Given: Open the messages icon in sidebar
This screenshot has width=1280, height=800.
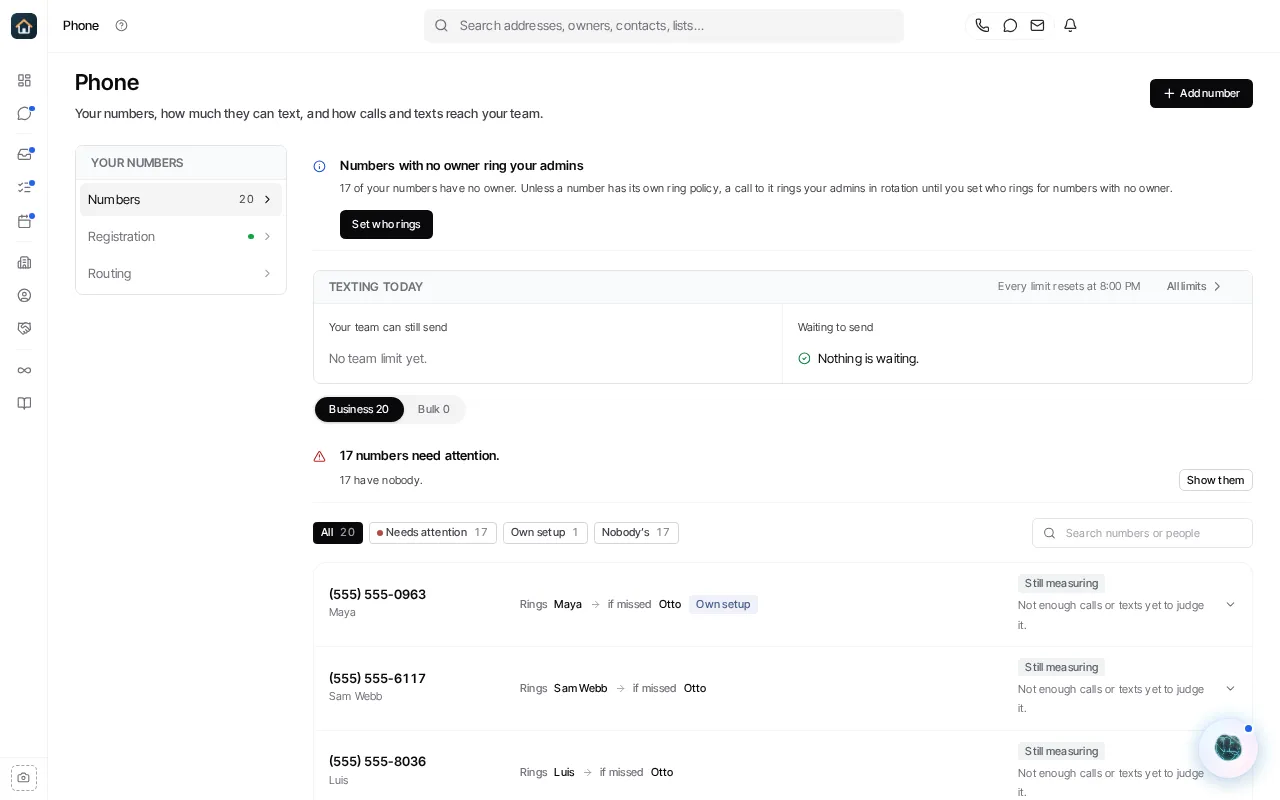Looking at the screenshot, I should point(24,113).
